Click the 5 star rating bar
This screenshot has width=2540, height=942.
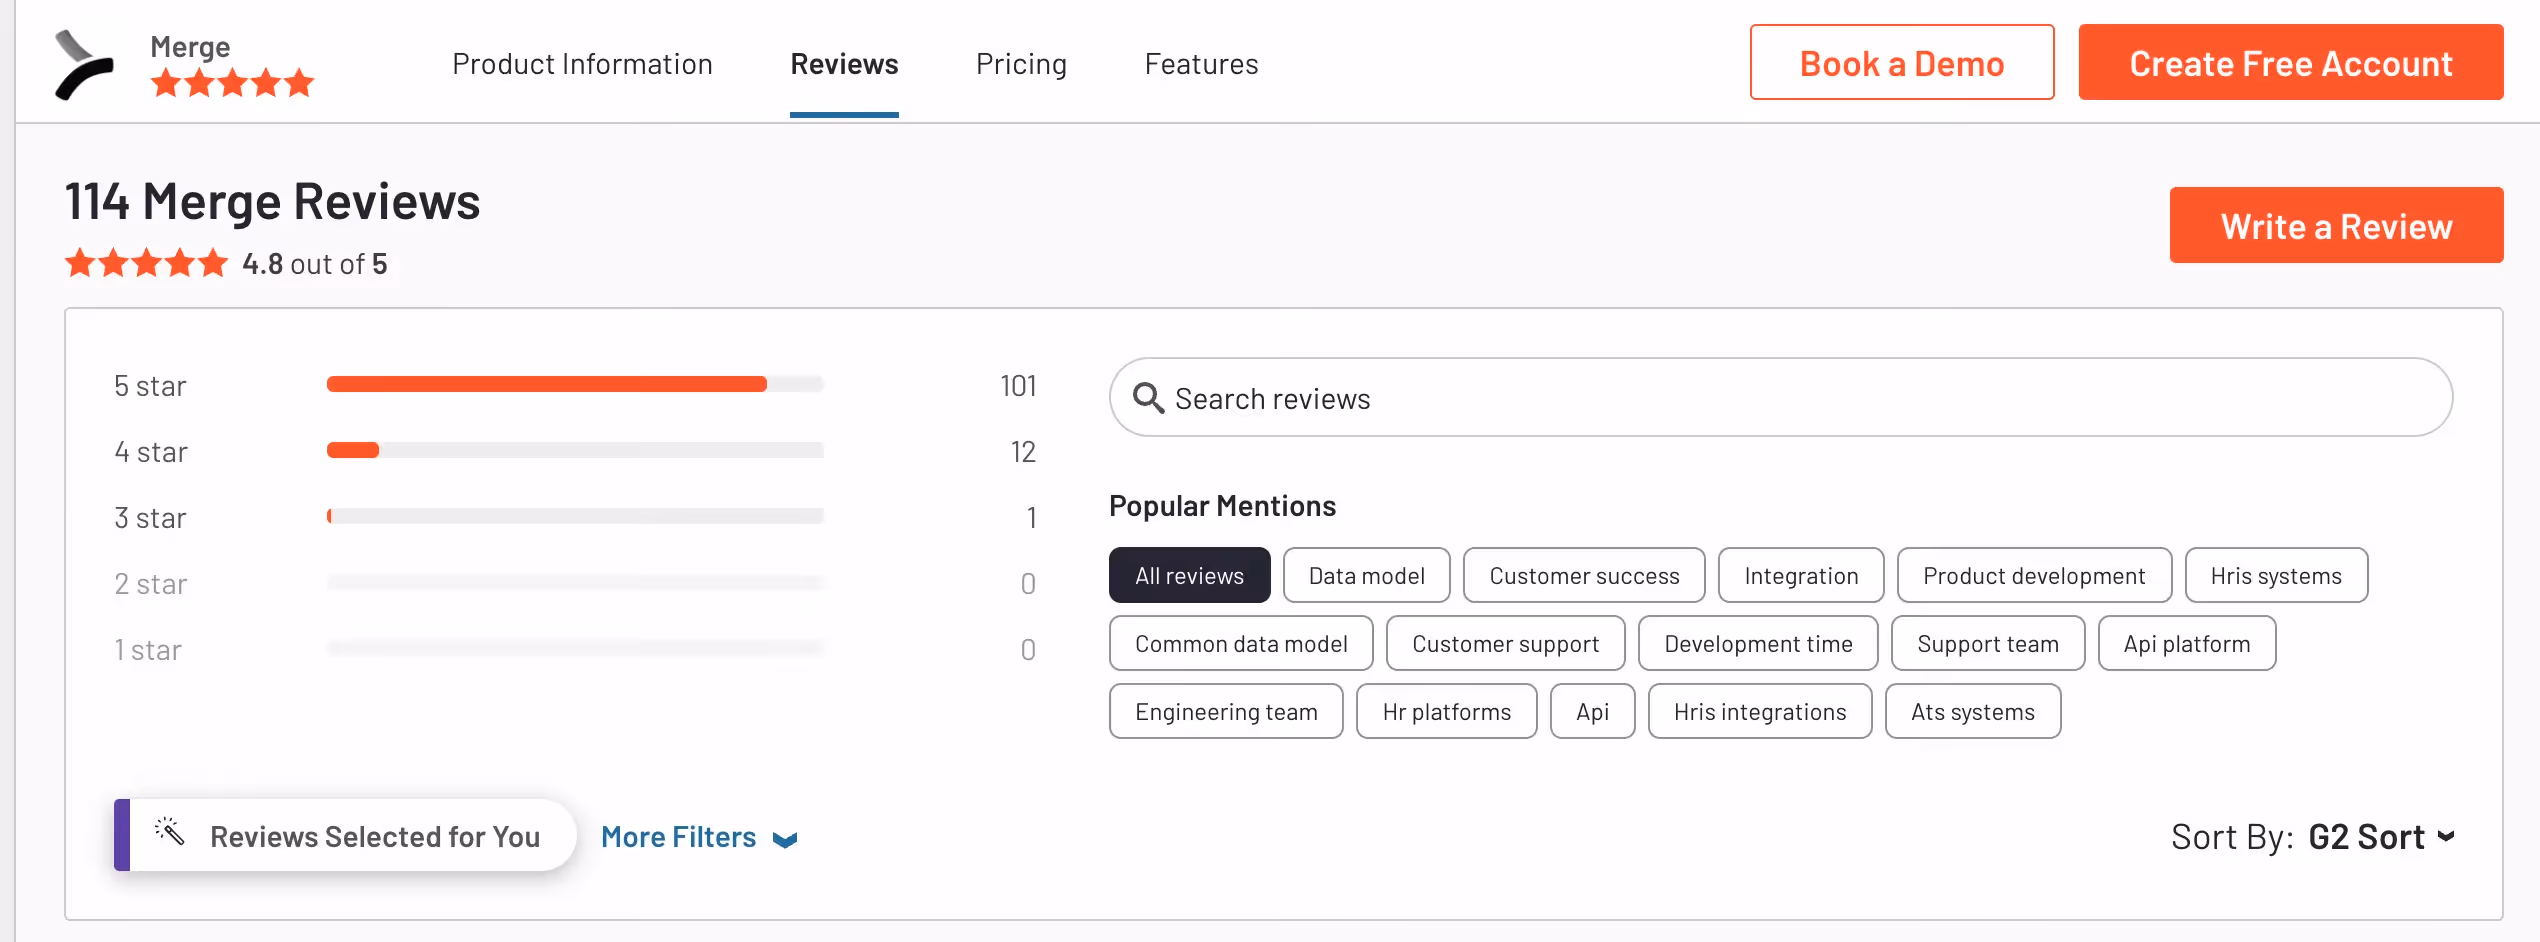coord(575,384)
